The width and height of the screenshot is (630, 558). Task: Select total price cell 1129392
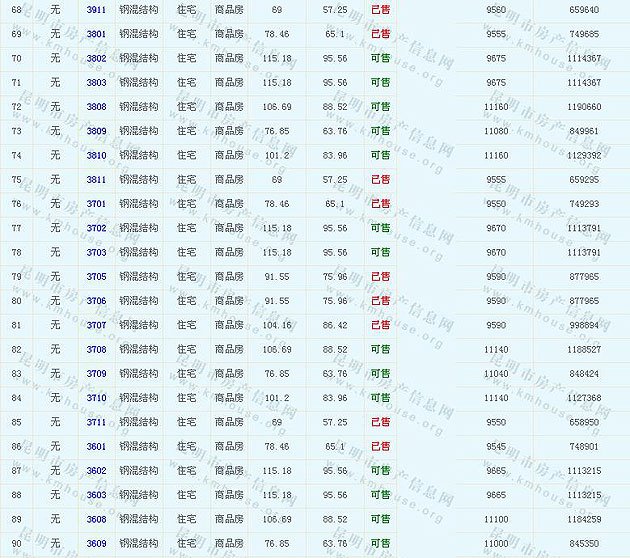click(x=582, y=156)
